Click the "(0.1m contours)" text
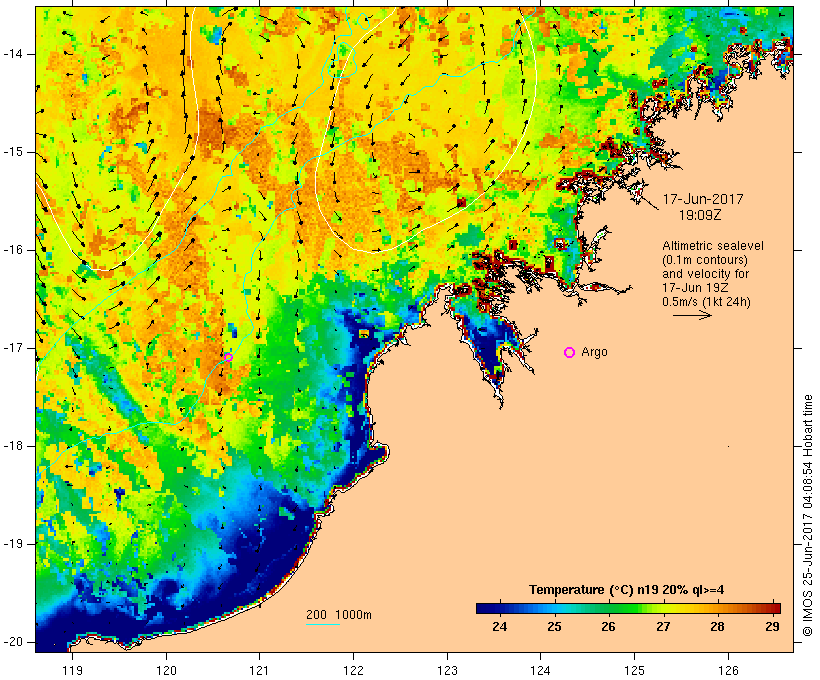820x680 pixels. point(705,260)
